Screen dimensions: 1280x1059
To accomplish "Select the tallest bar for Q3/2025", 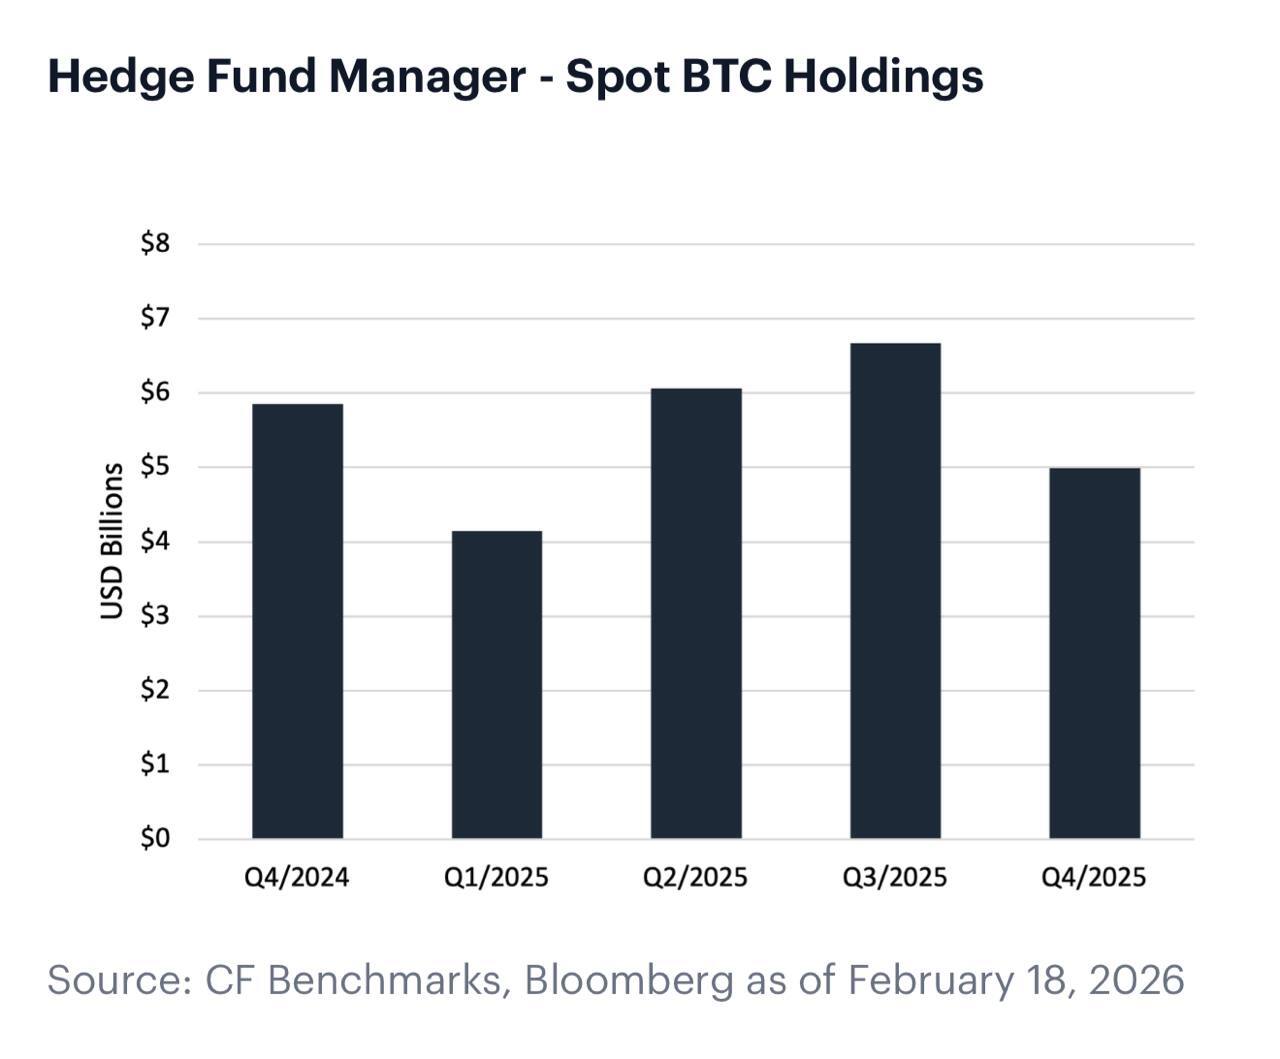I will [895, 590].
